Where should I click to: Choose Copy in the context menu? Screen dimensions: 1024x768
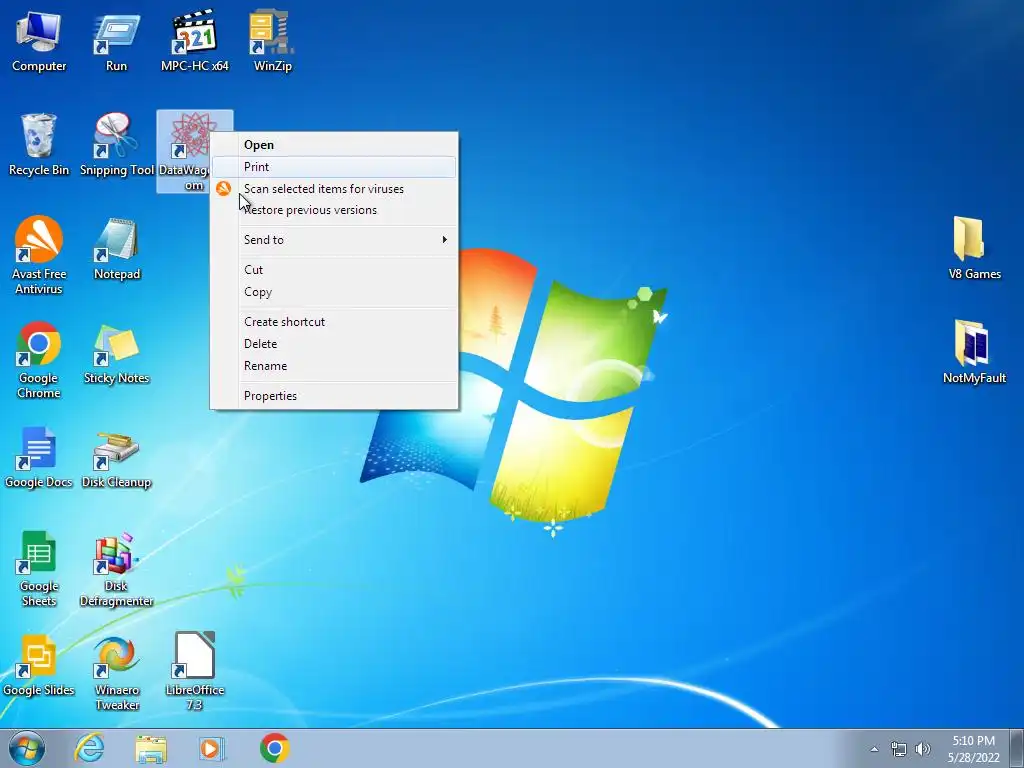334,292
